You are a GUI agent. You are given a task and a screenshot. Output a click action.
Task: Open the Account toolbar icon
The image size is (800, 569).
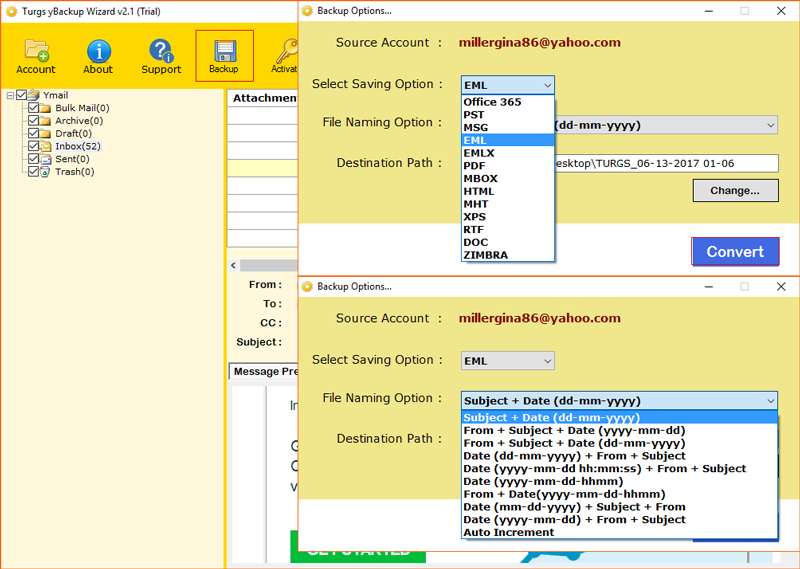point(36,56)
